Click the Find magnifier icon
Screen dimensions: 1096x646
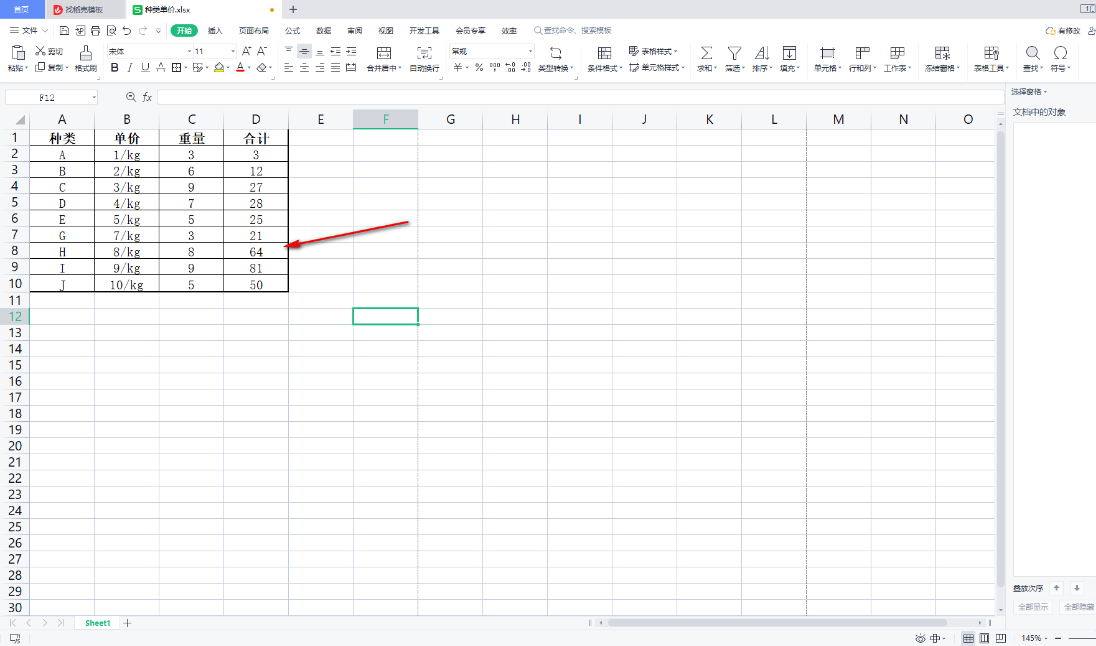[x=1032, y=53]
